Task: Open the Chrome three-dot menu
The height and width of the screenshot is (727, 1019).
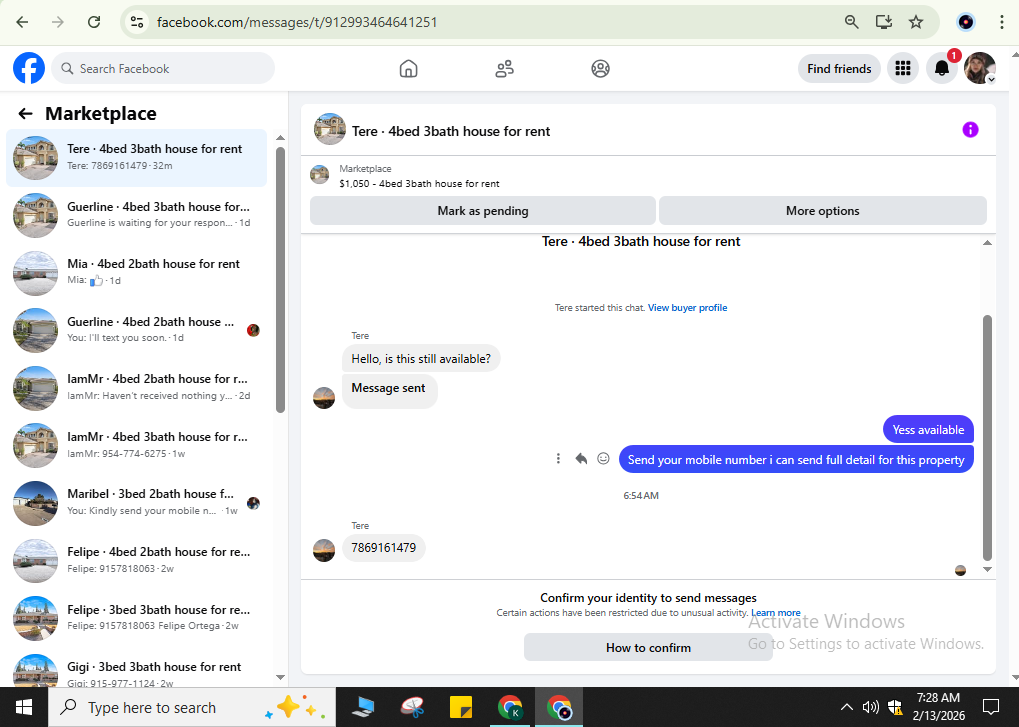Action: click(x=1001, y=22)
